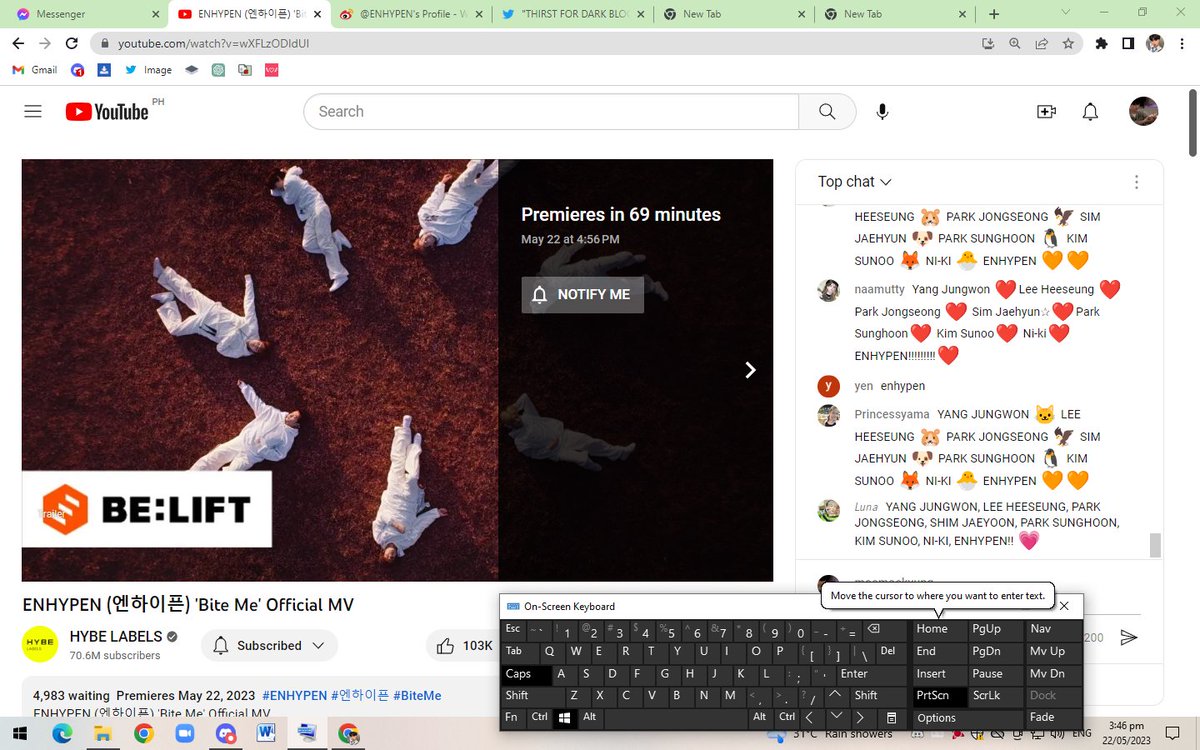Viewport: 1200px width, 750px height.
Task: Bookmark this page with star icon
Action: (x=1068, y=43)
